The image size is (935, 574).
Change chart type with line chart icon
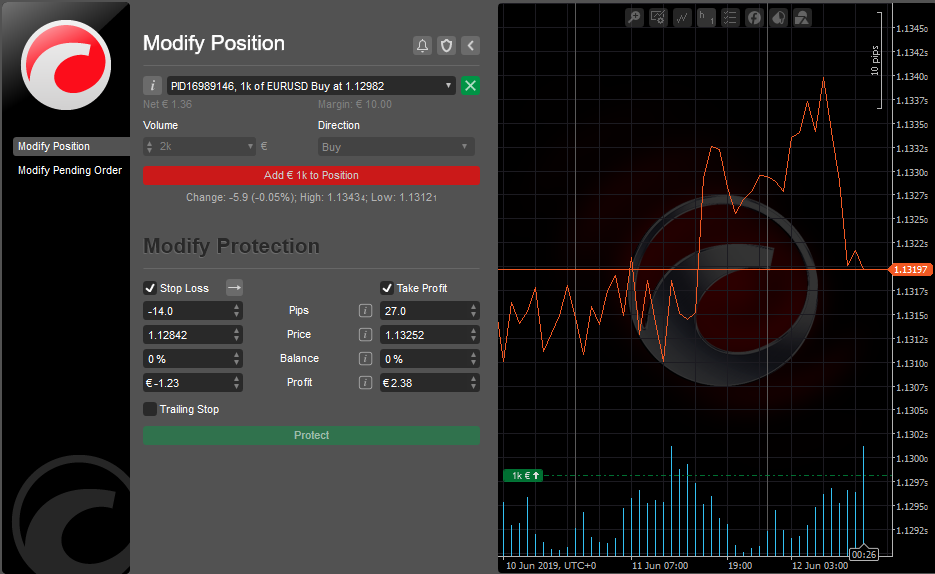pyautogui.click(x=682, y=17)
